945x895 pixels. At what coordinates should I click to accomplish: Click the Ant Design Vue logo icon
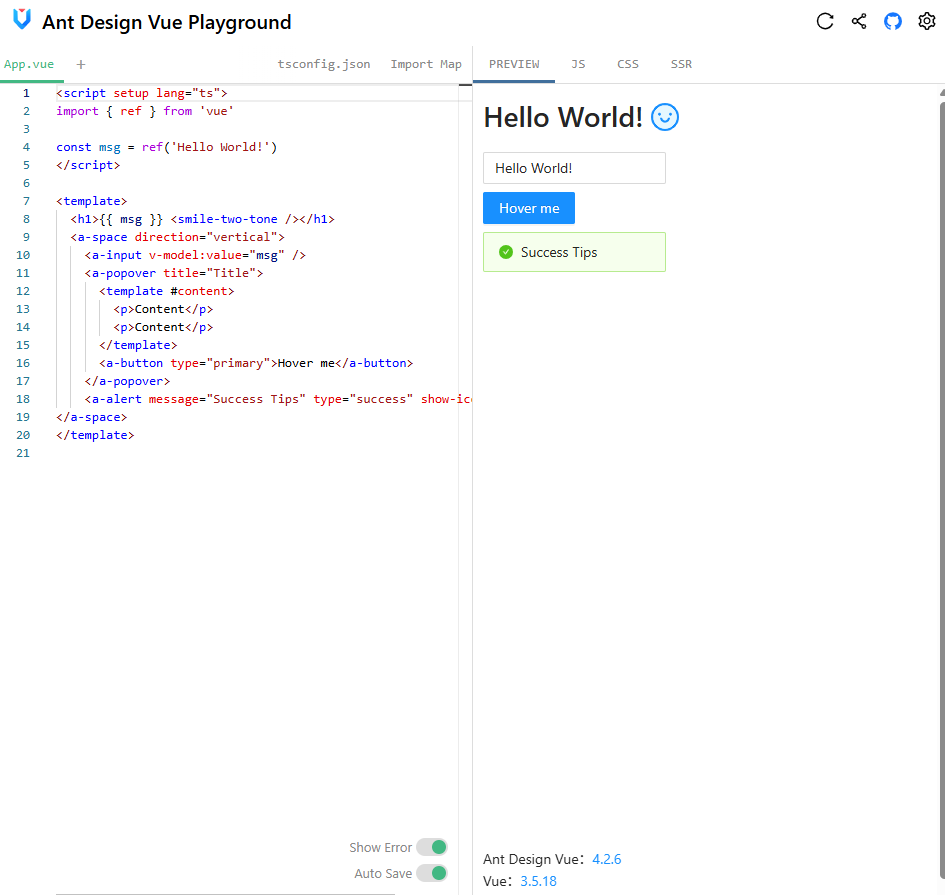pyautogui.click(x=22, y=19)
